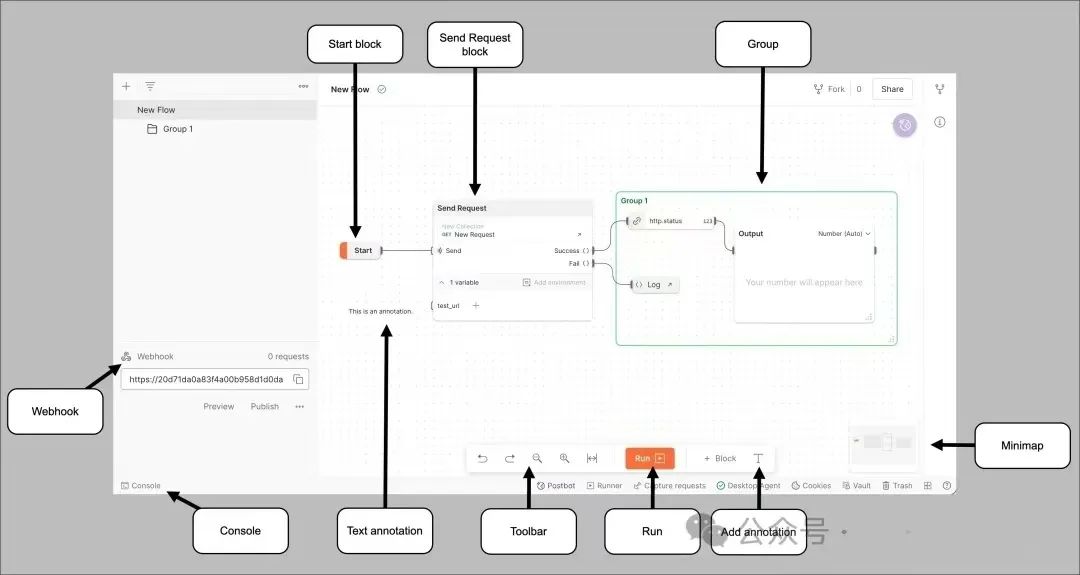The image size is (1080, 575).
Task: Click the info icon in the right sidebar
Action: coord(940,122)
